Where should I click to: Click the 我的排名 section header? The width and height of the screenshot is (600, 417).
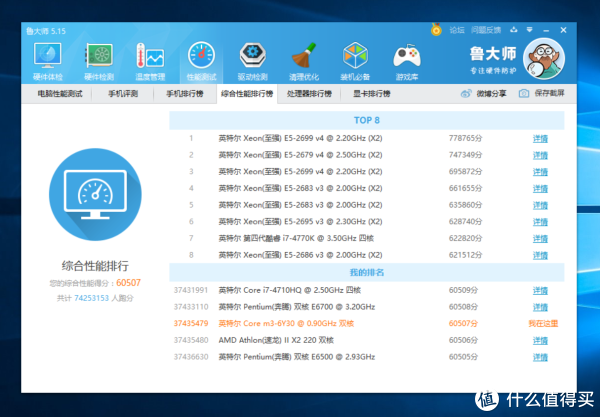point(367,272)
